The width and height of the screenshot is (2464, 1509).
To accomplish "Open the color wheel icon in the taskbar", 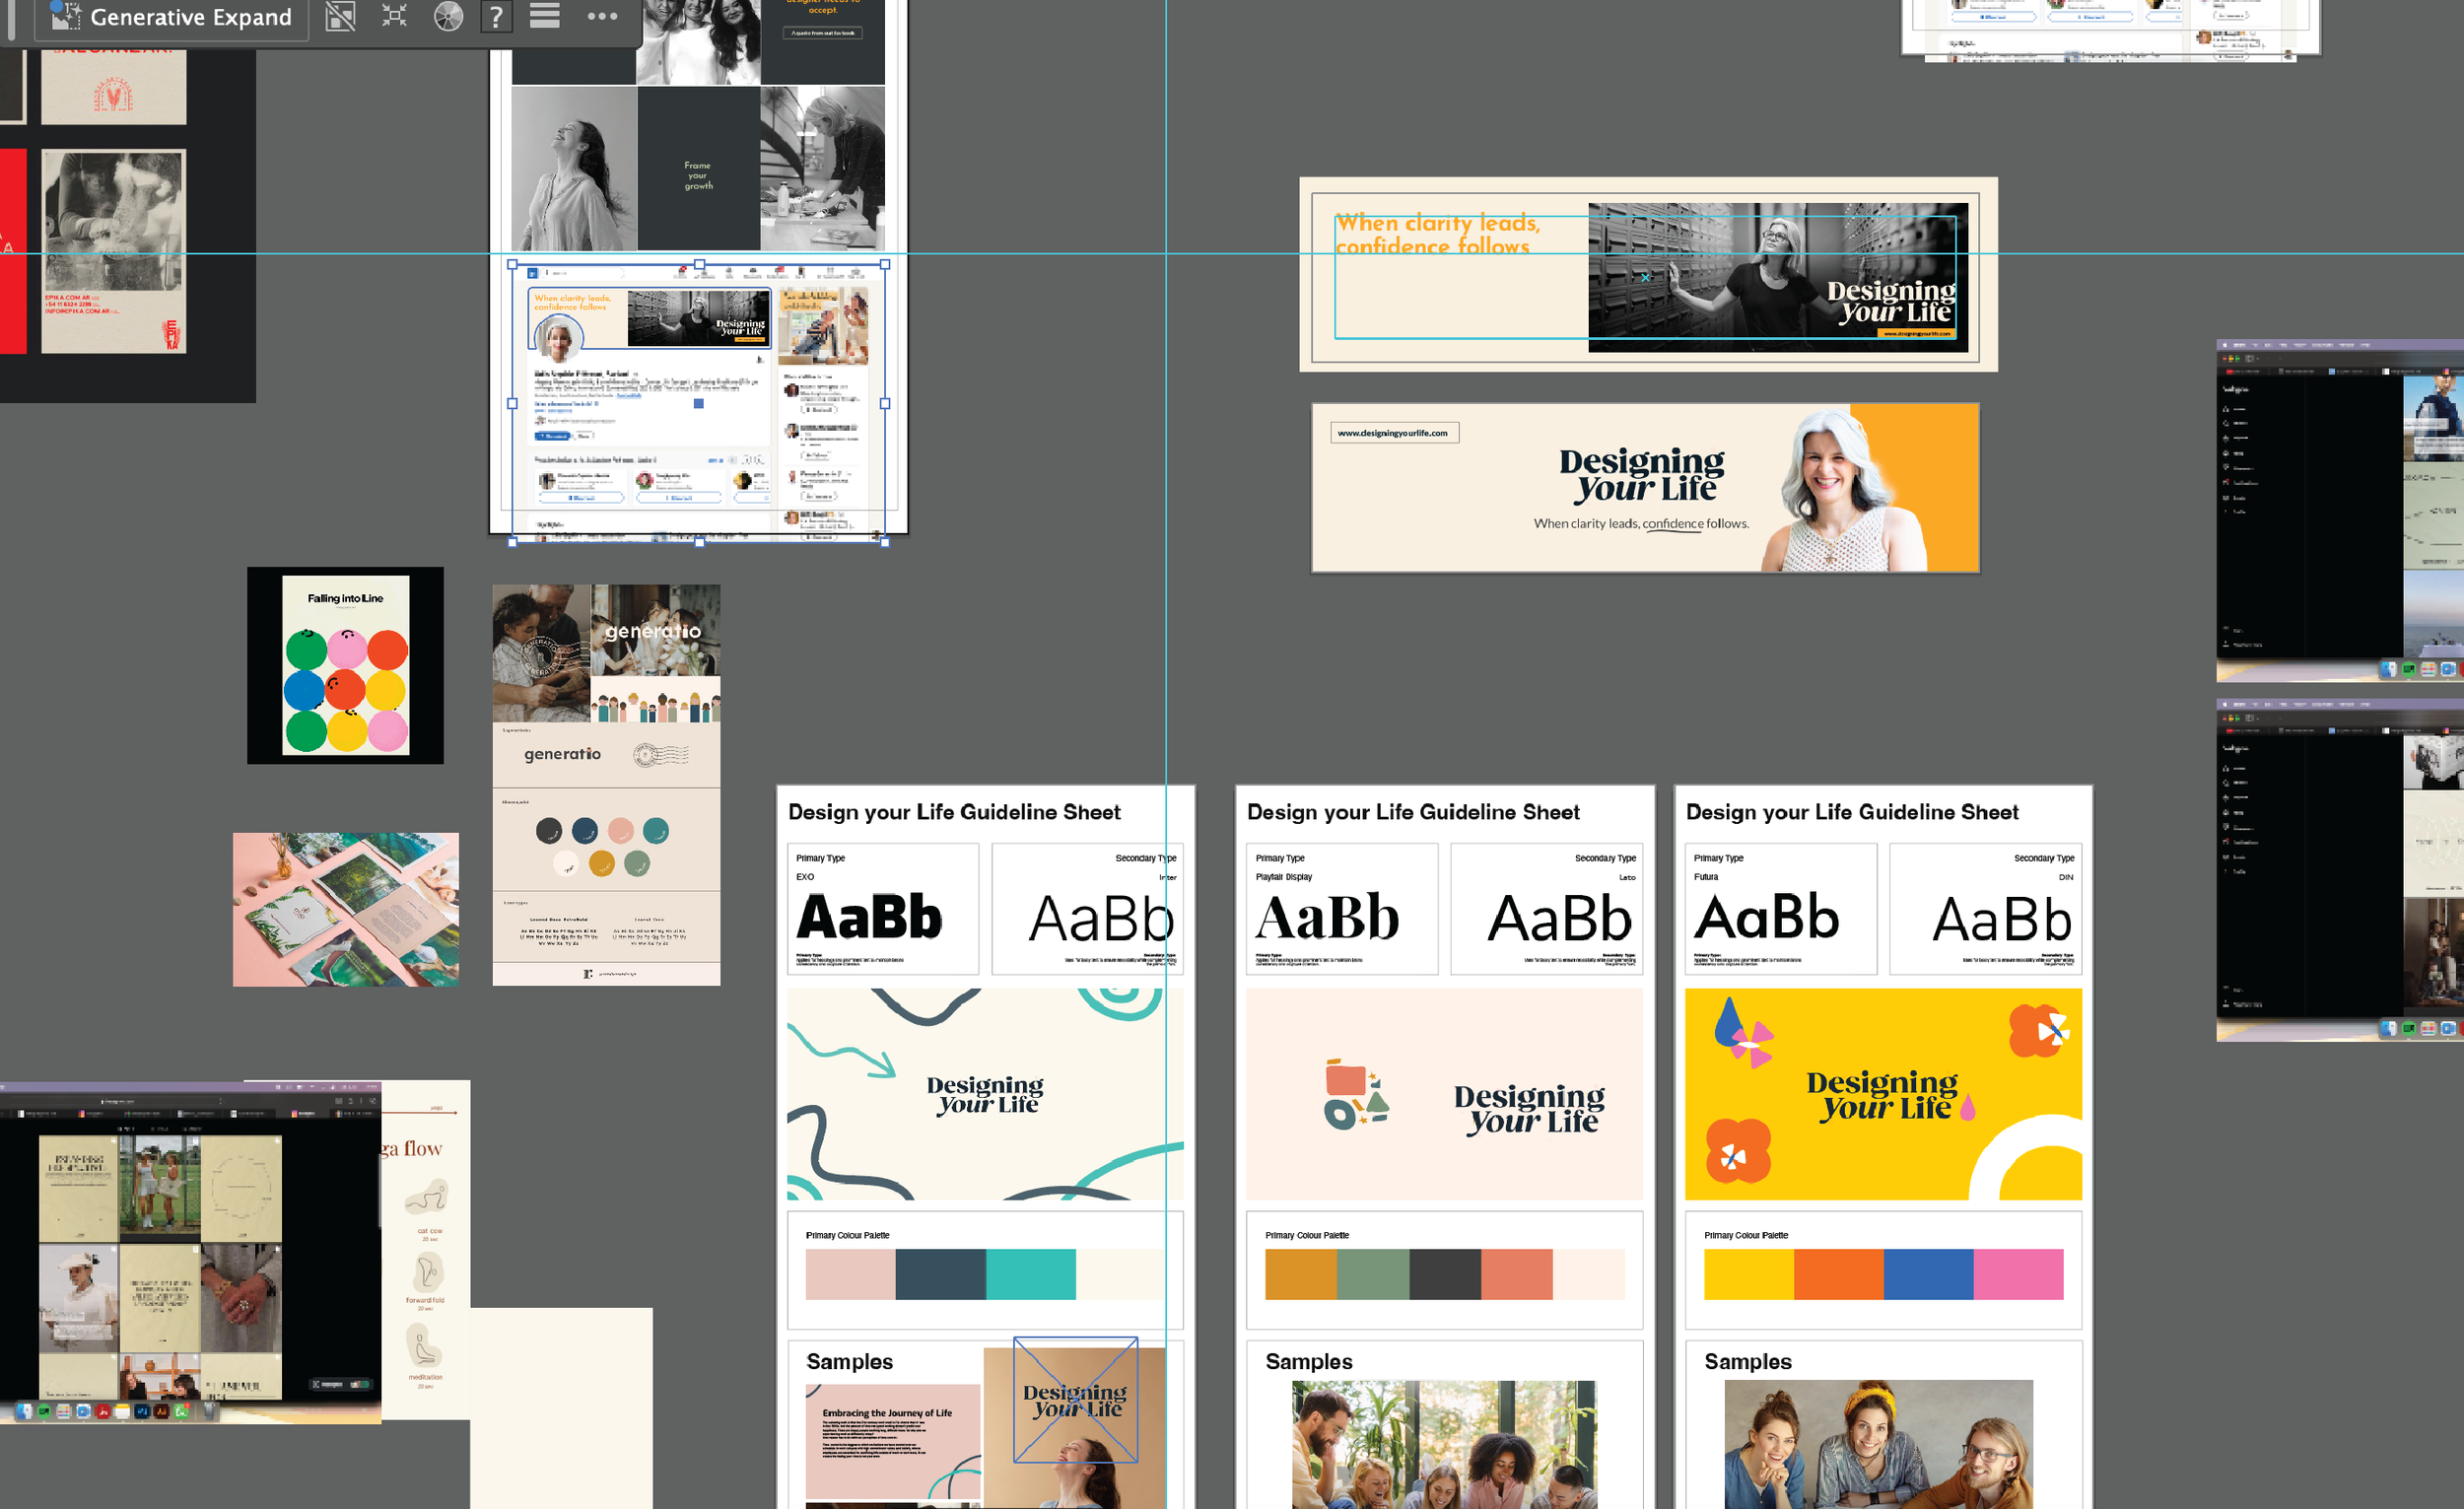I will click(x=449, y=17).
